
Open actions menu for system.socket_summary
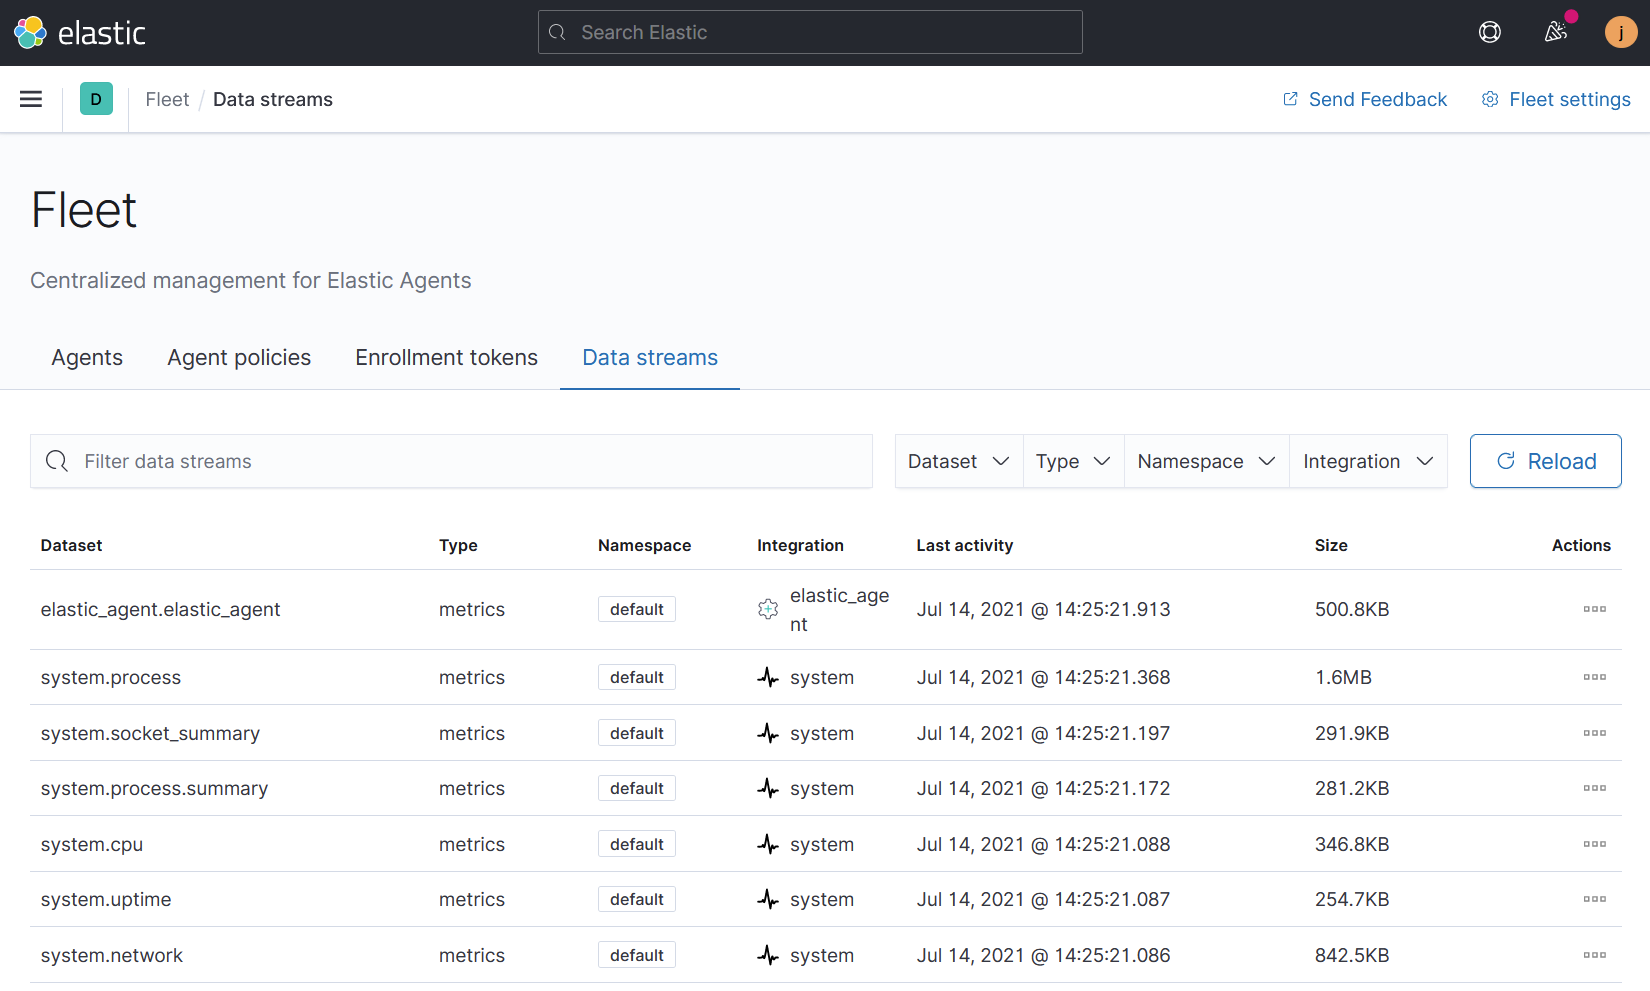pyautogui.click(x=1595, y=733)
